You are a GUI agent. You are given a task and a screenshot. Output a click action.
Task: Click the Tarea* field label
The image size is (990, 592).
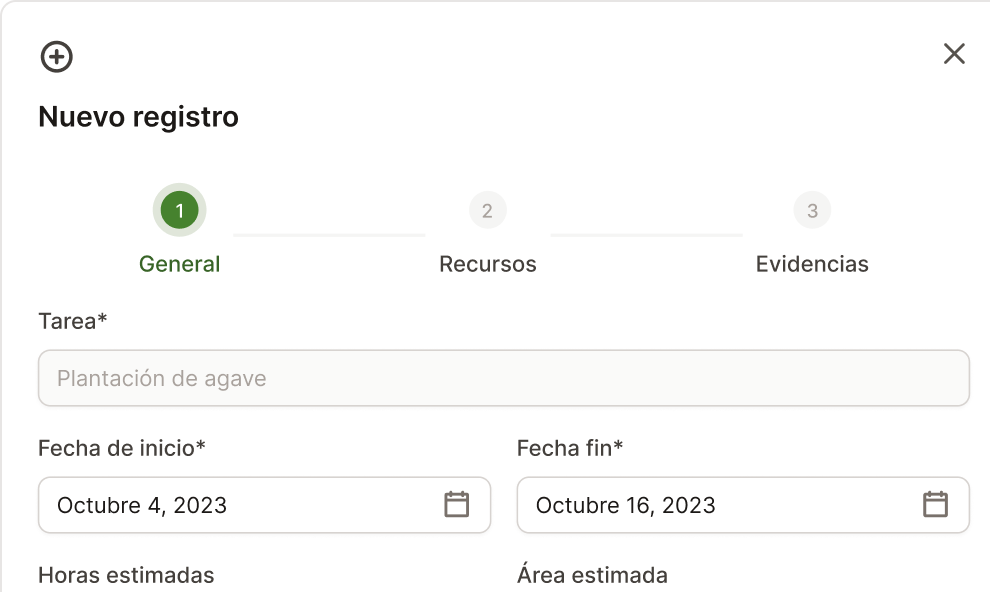(x=73, y=321)
